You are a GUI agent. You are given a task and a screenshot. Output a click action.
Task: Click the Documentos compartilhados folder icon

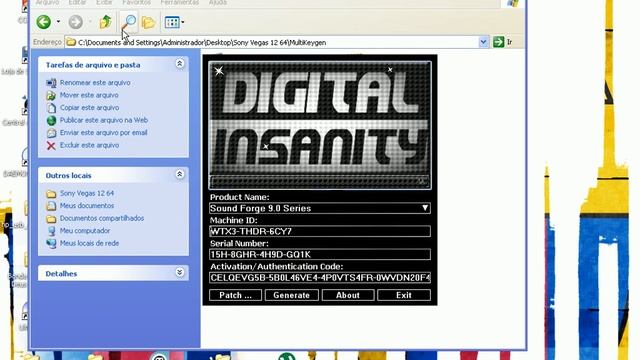(51, 219)
